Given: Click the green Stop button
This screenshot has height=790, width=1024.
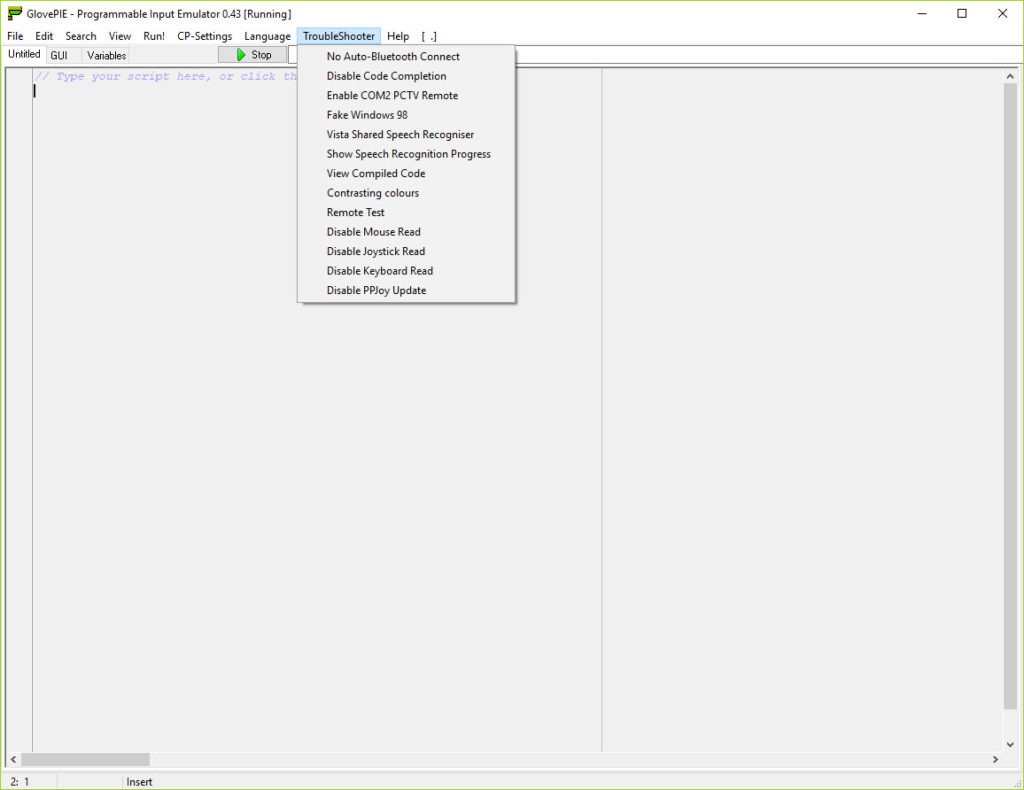Looking at the screenshot, I should tap(252, 55).
